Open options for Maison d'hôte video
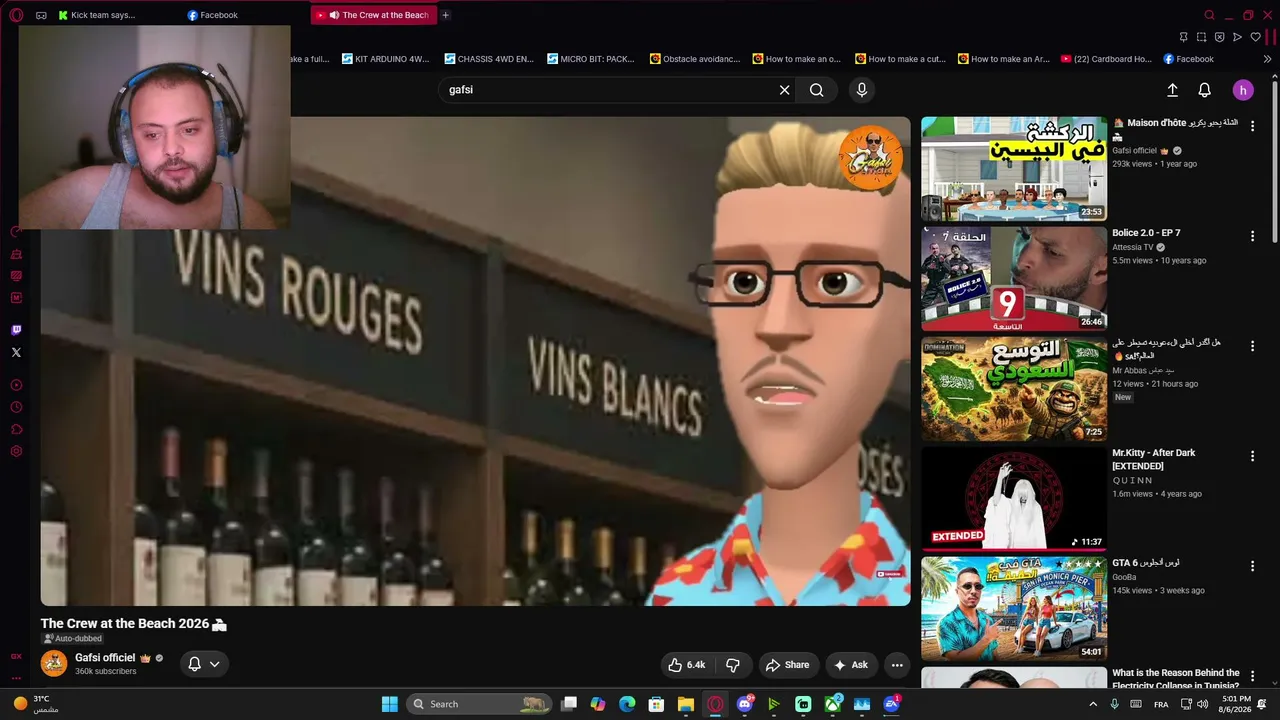Screen dimensions: 1280x720 (1252, 126)
